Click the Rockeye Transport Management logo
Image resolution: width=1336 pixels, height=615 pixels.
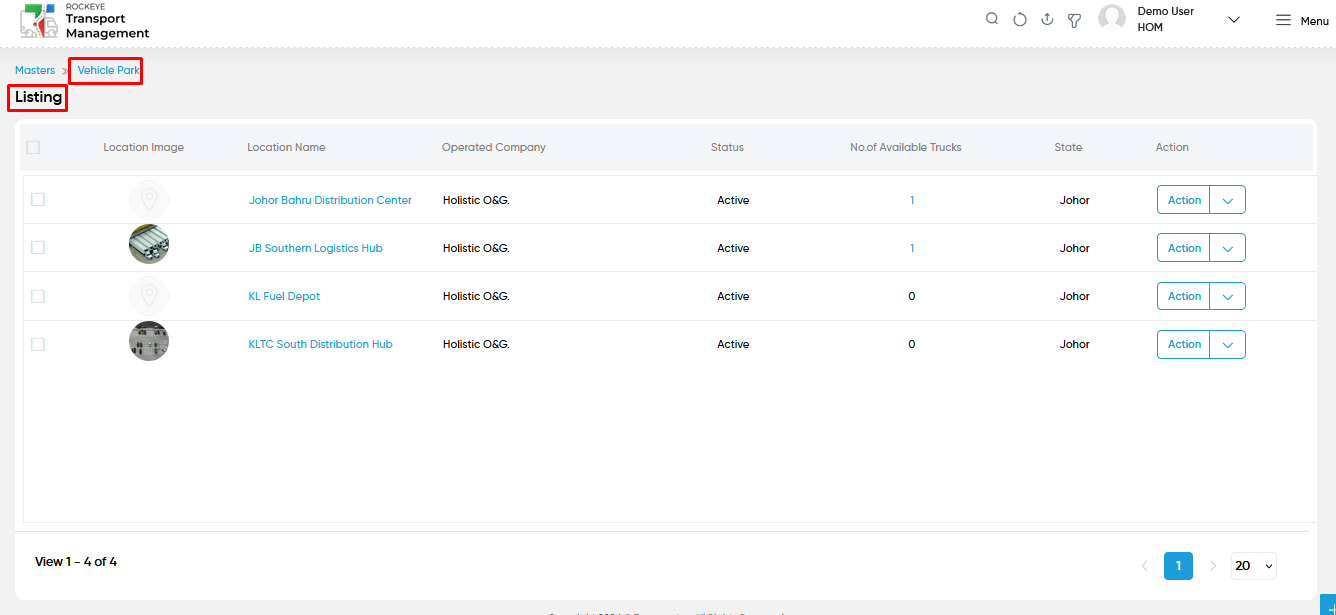click(x=85, y=21)
